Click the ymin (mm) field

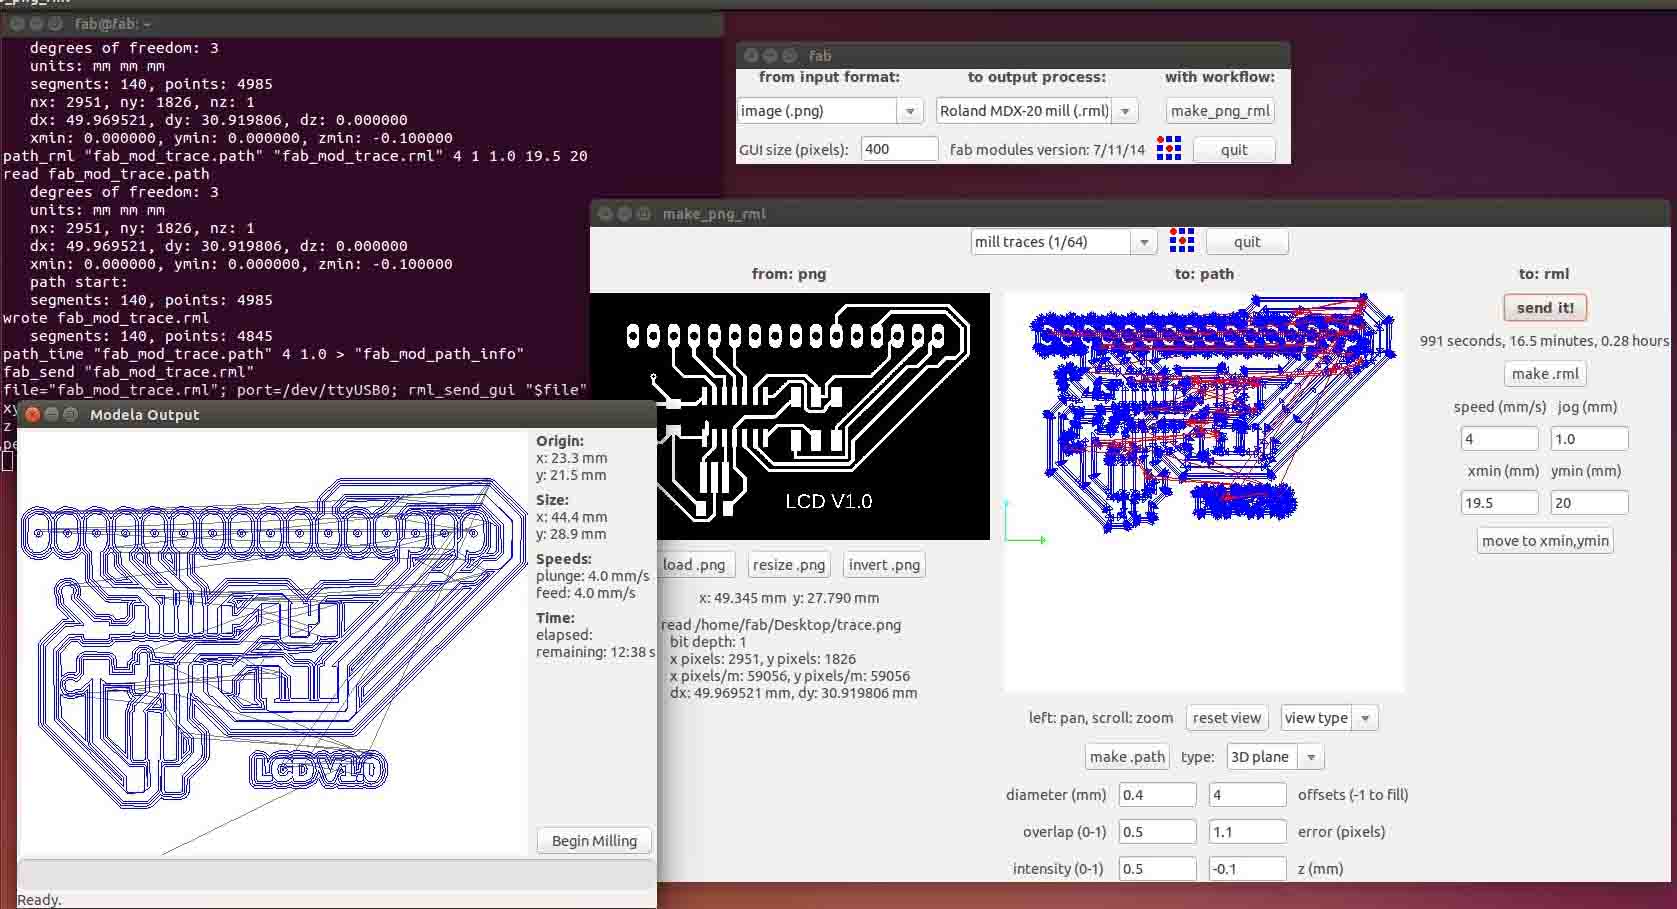coord(1589,503)
